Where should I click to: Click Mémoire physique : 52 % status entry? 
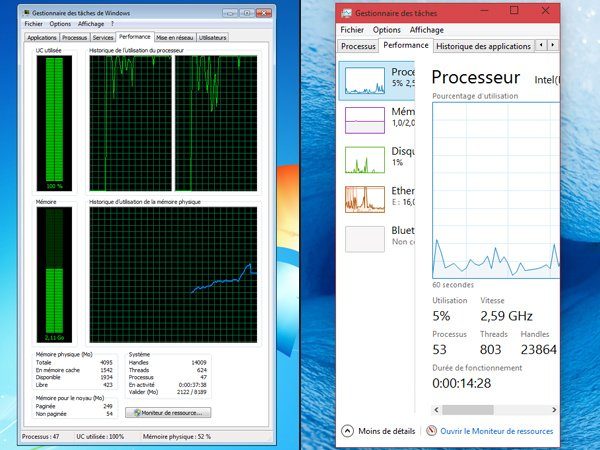[x=177, y=437]
